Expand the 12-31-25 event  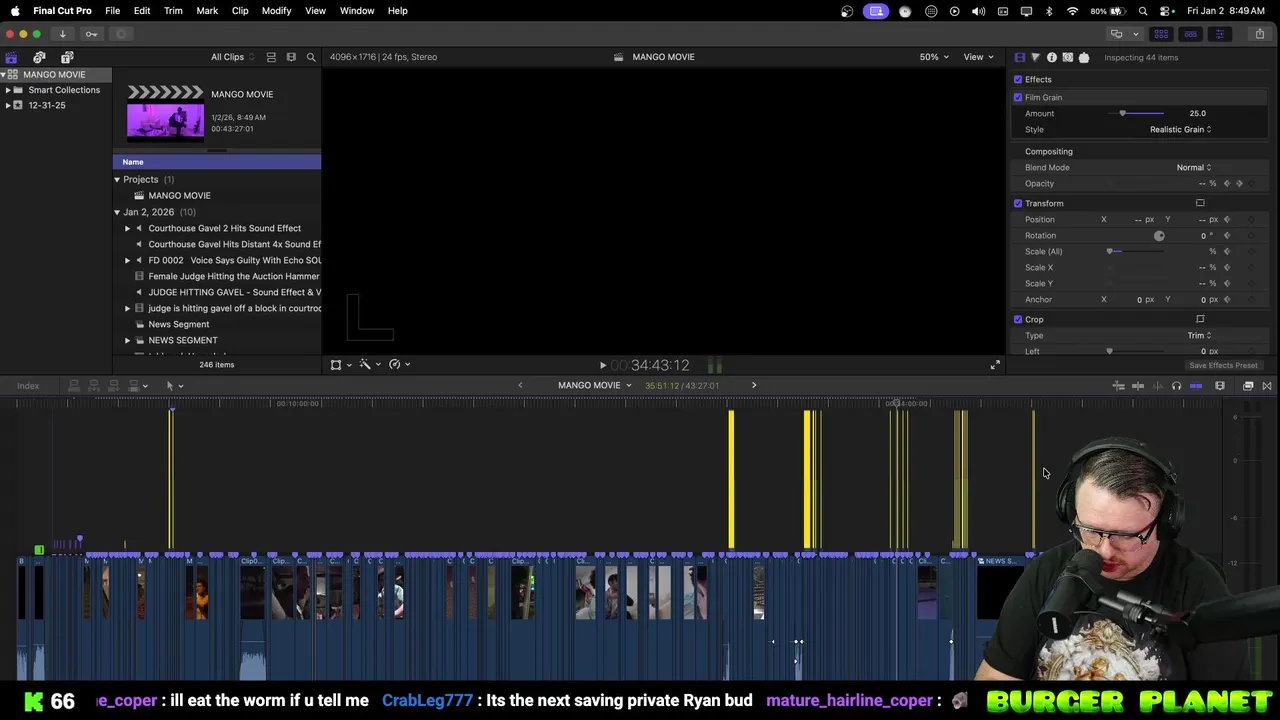8,105
